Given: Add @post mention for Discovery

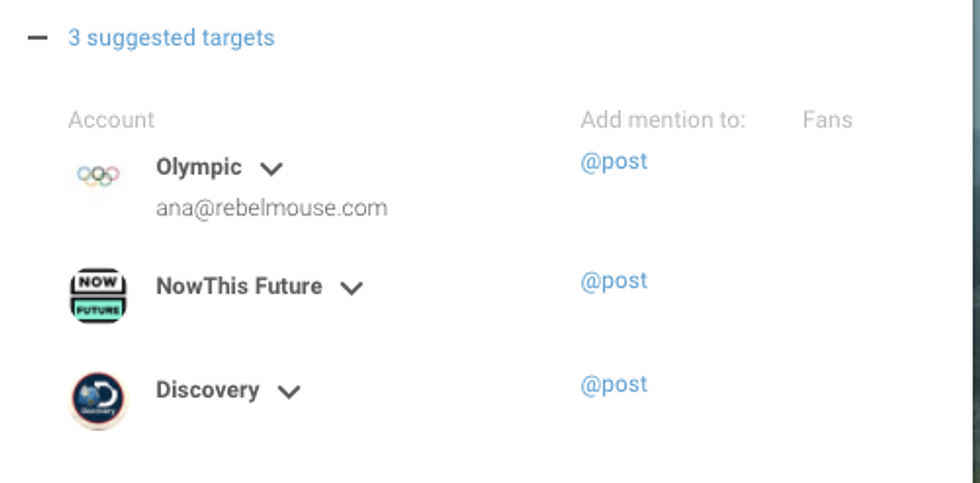Looking at the screenshot, I should click(x=614, y=385).
